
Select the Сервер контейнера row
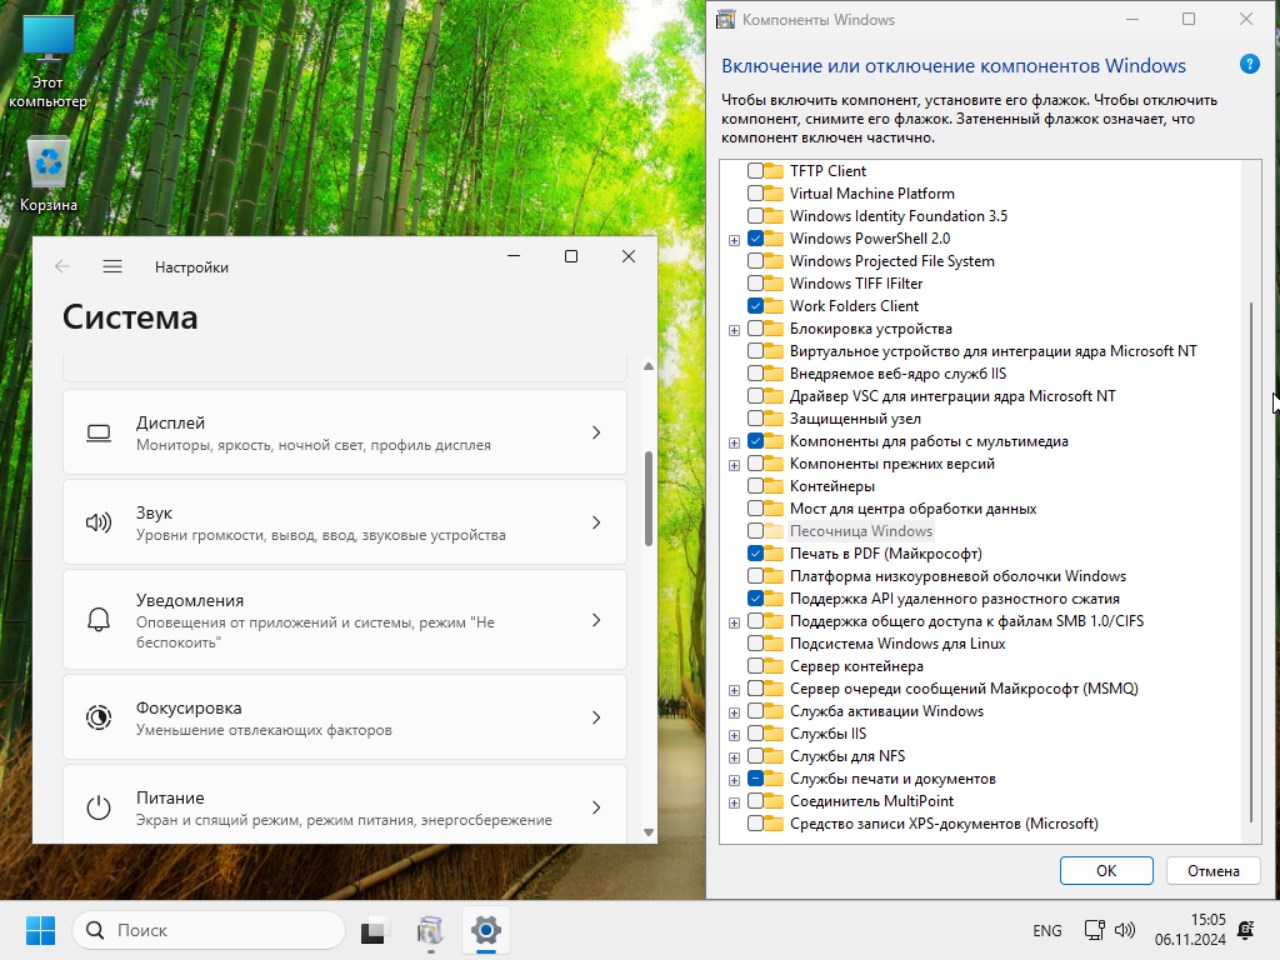coord(856,666)
